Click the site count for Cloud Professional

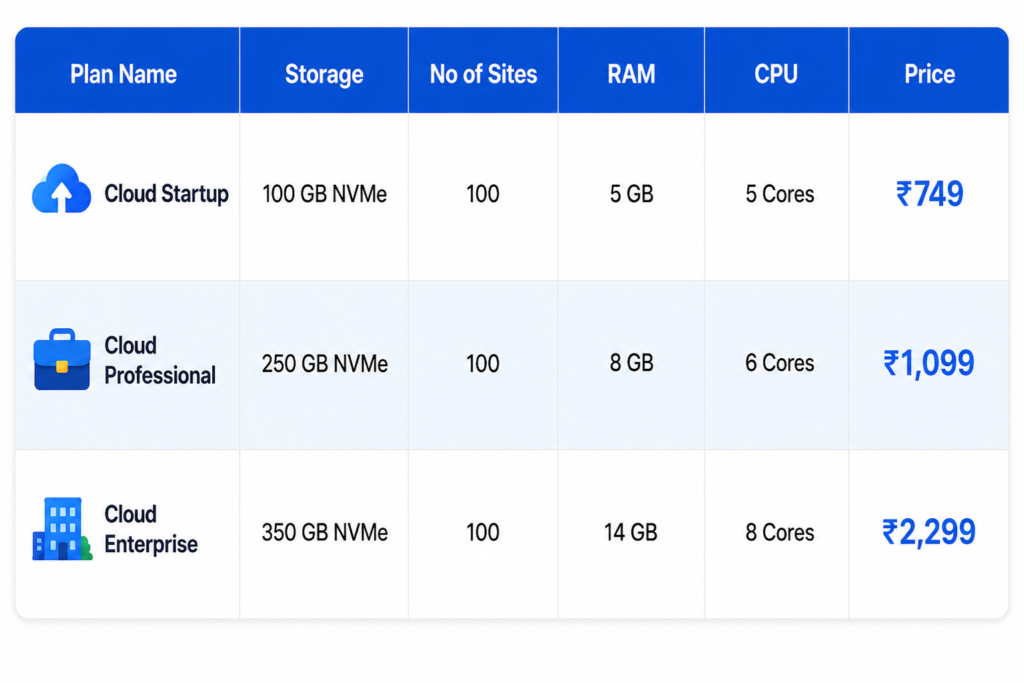pyautogui.click(x=483, y=364)
